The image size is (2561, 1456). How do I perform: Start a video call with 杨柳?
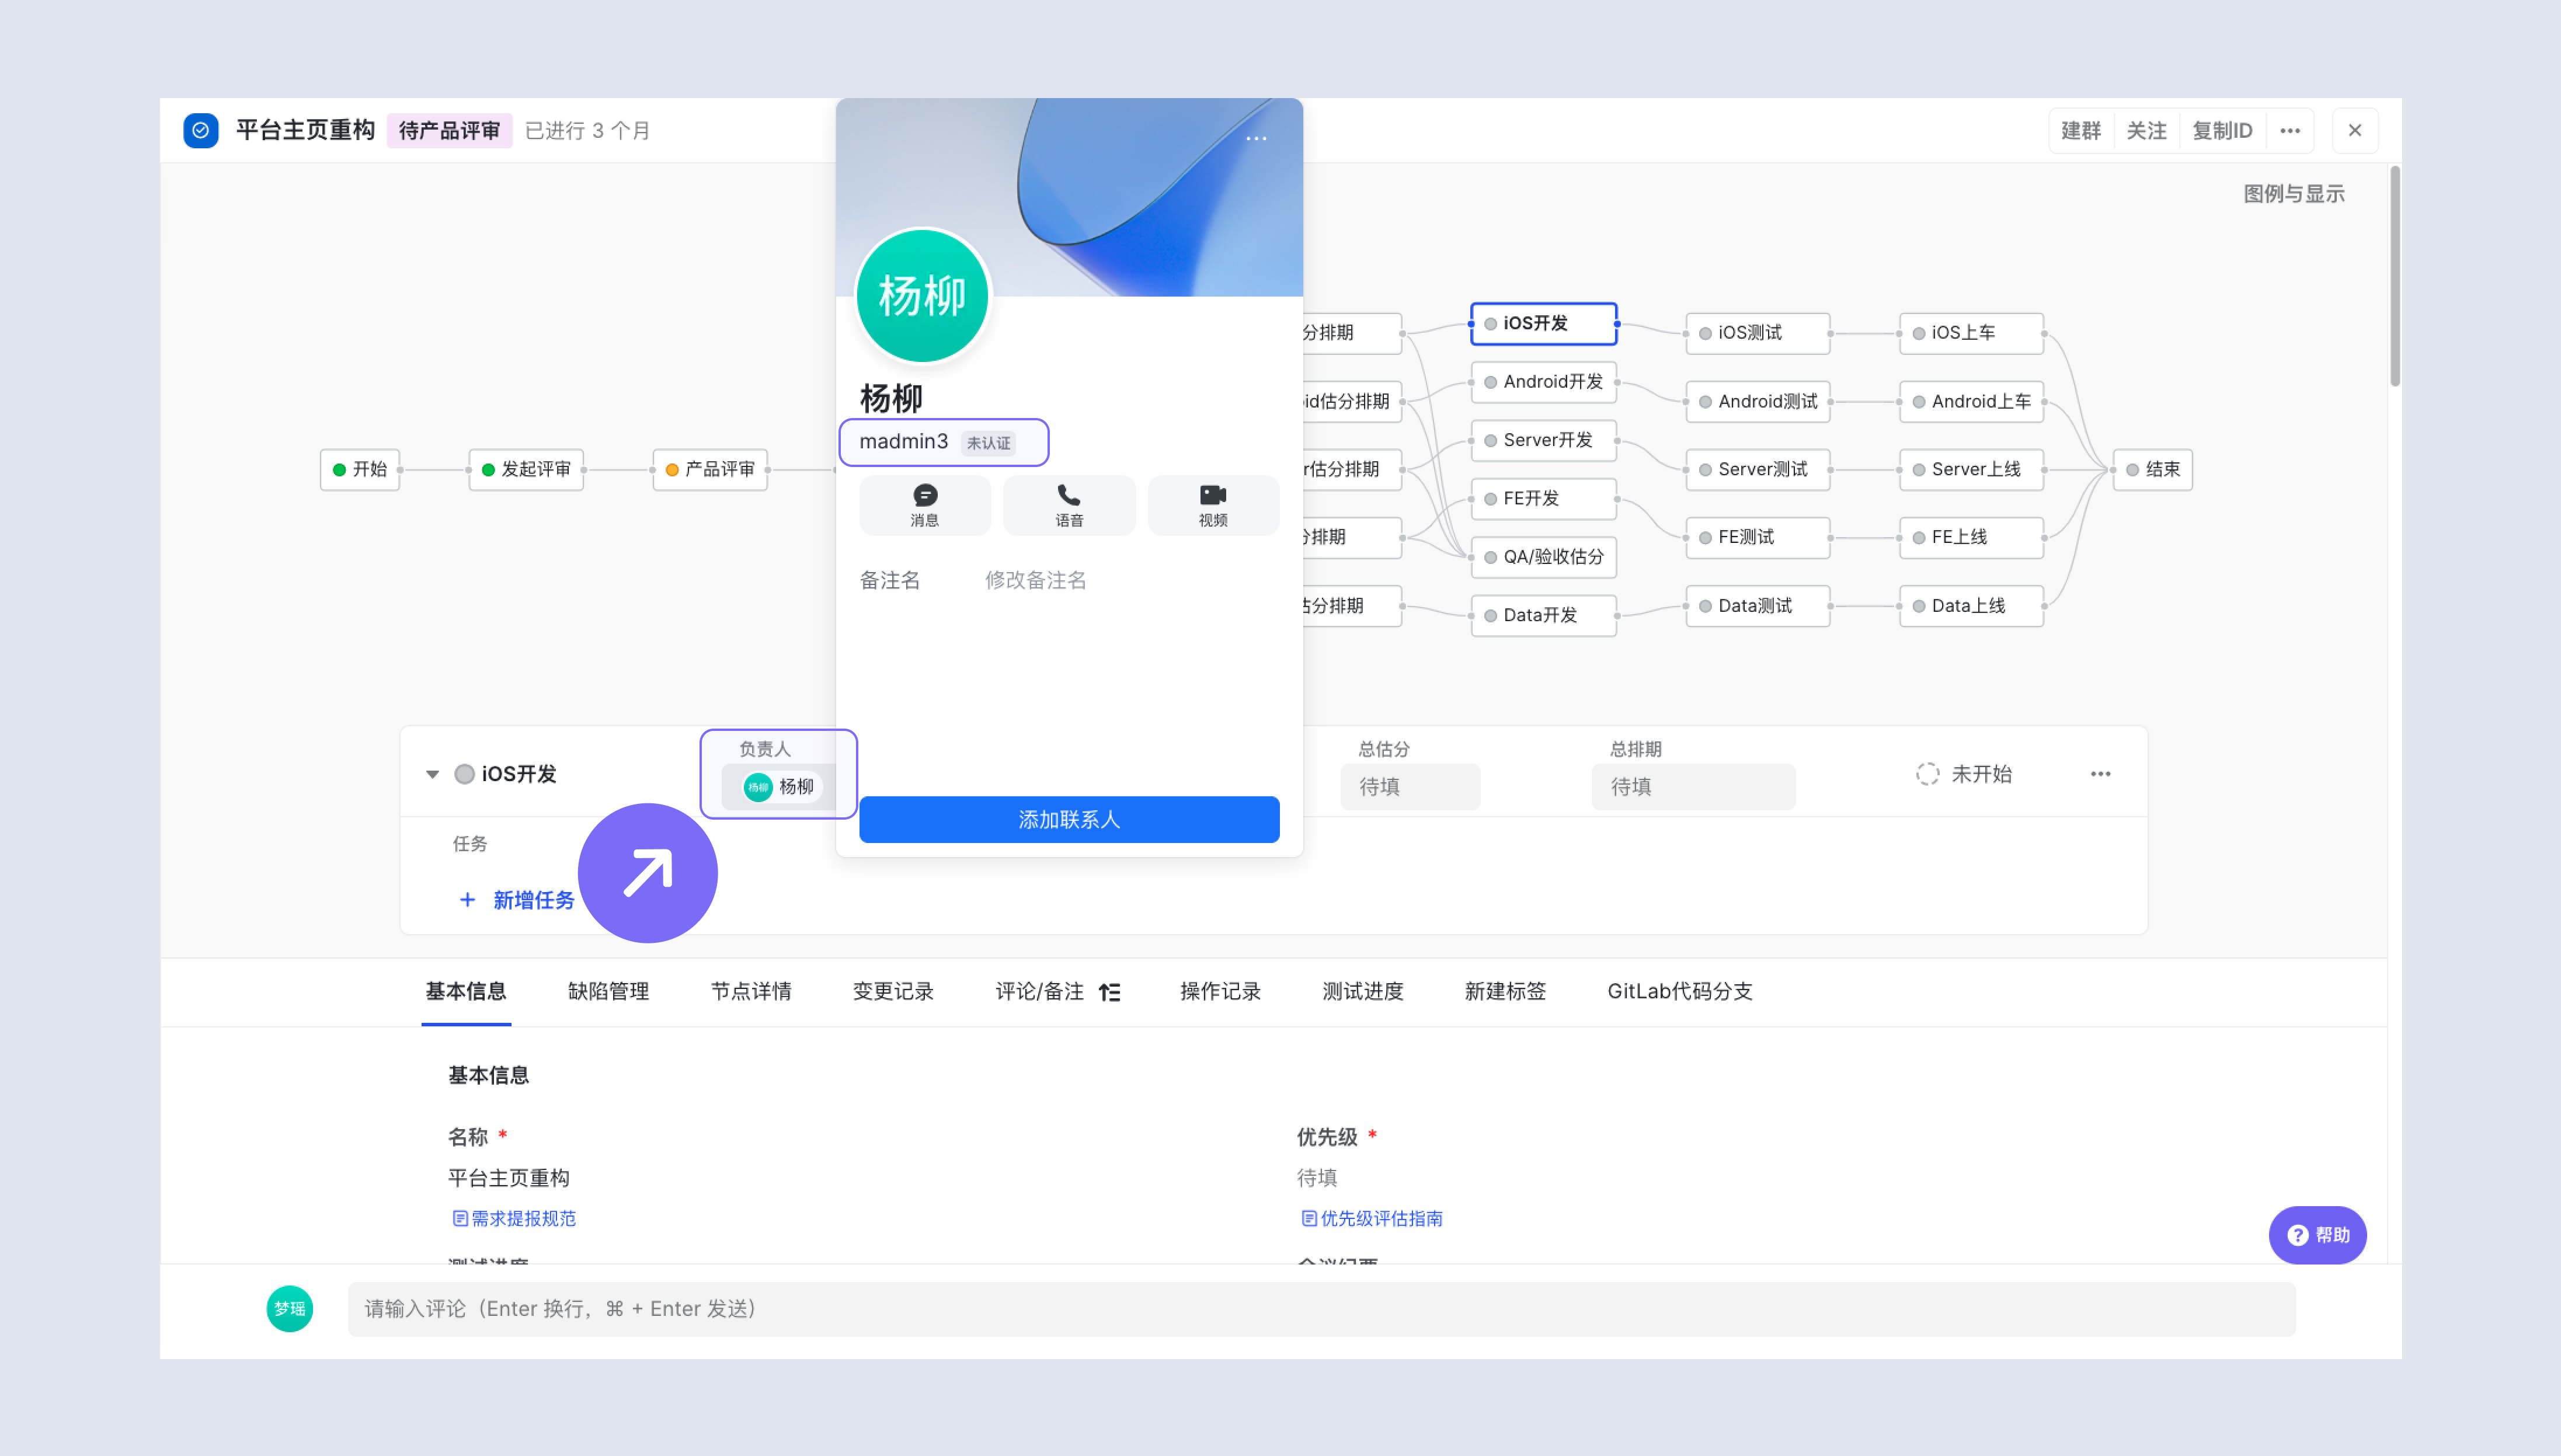[x=1213, y=505]
